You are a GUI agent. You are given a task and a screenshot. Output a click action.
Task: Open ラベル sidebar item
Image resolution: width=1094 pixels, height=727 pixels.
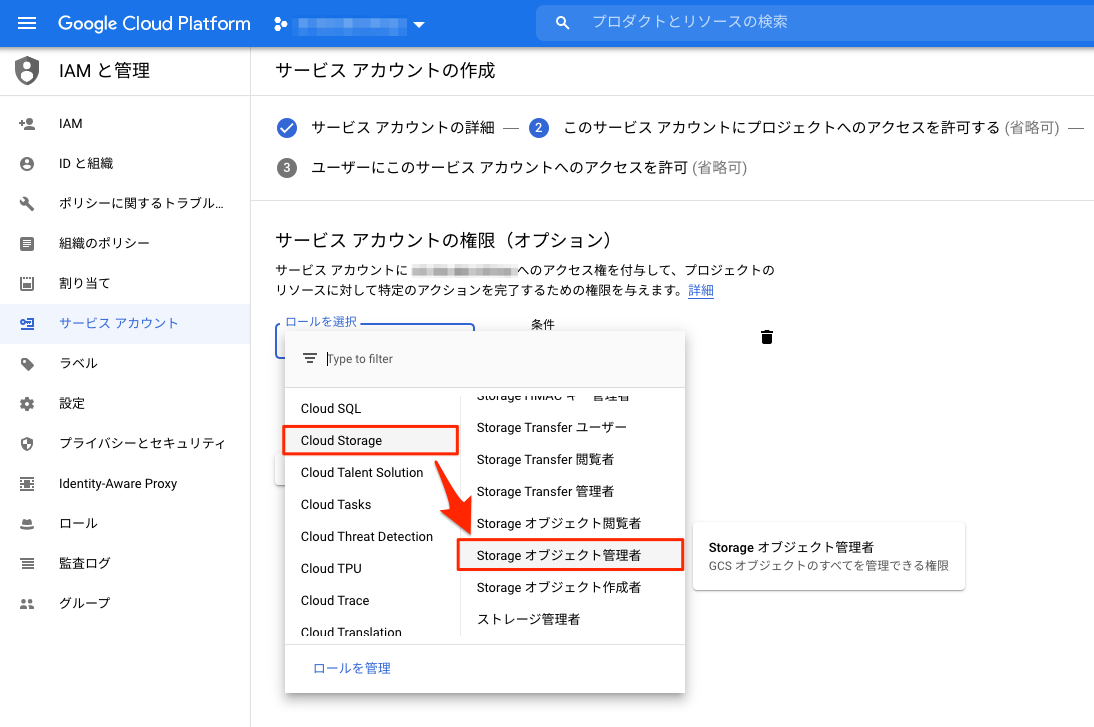(125, 364)
